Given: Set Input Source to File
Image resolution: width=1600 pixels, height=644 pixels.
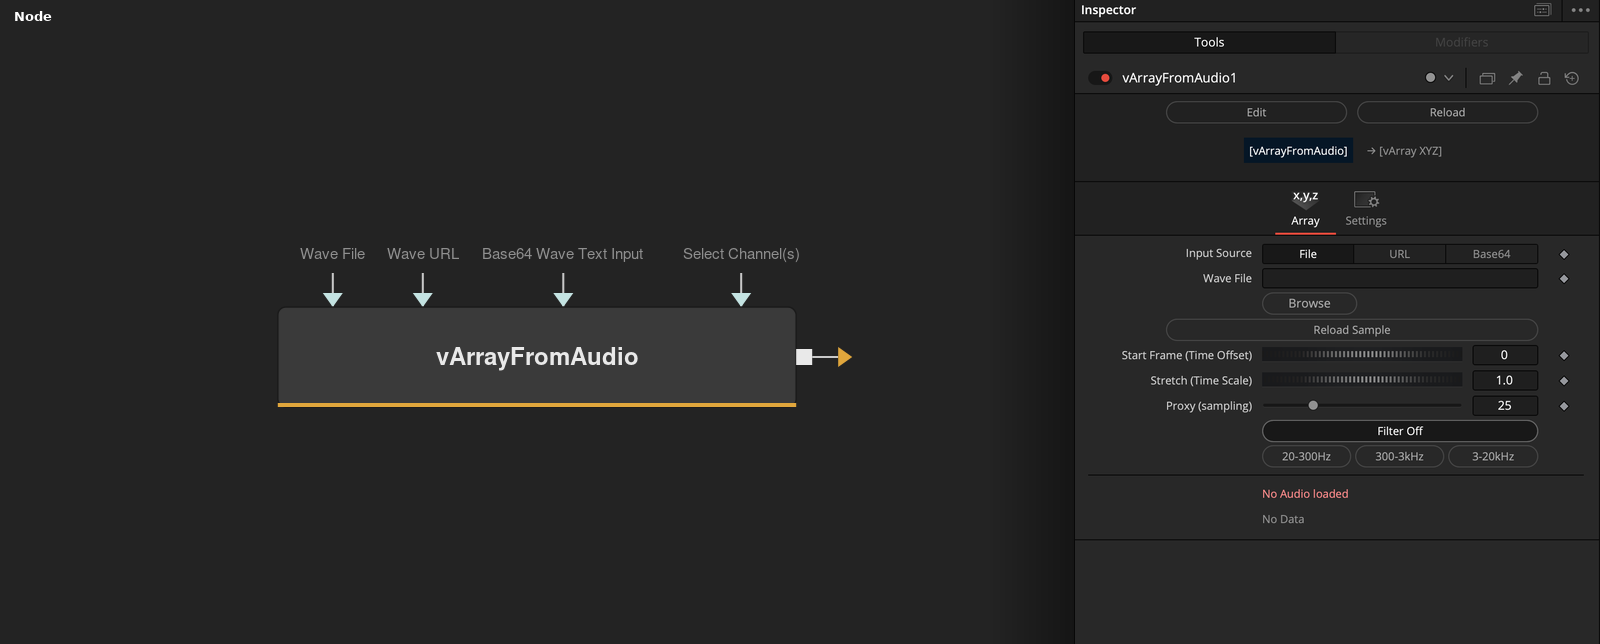Looking at the screenshot, I should click(1308, 254).
